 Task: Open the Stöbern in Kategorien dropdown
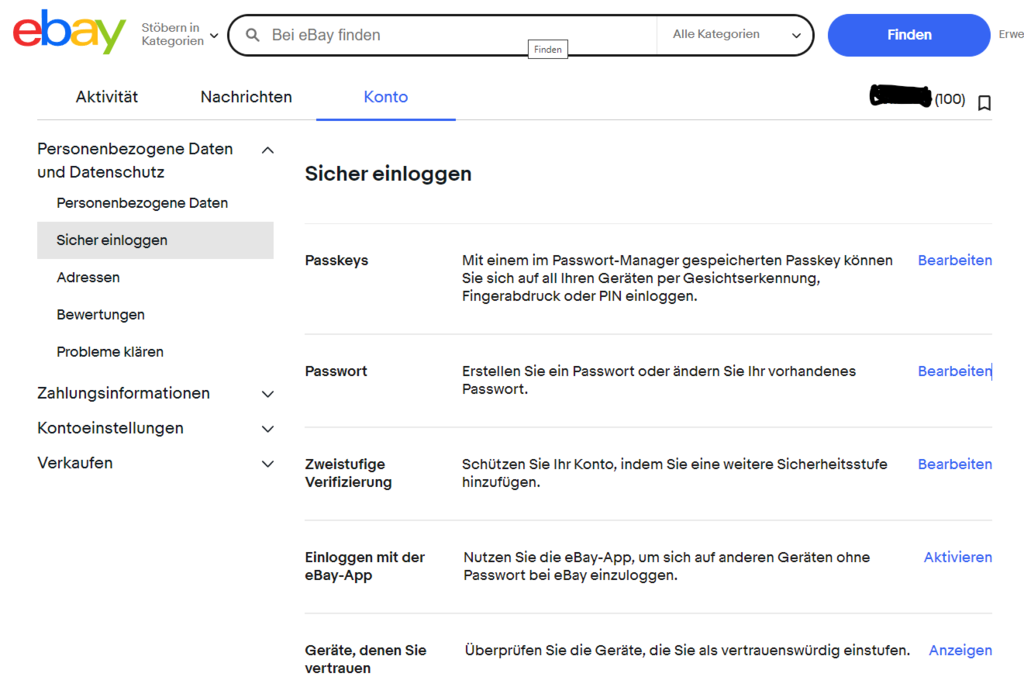180,35
